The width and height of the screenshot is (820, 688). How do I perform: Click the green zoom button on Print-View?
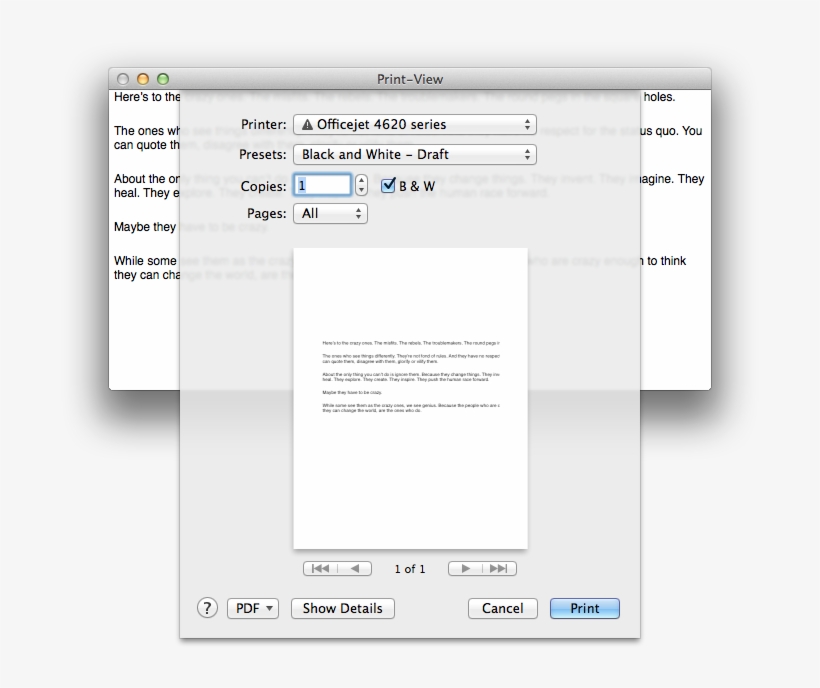pos(161,77)
